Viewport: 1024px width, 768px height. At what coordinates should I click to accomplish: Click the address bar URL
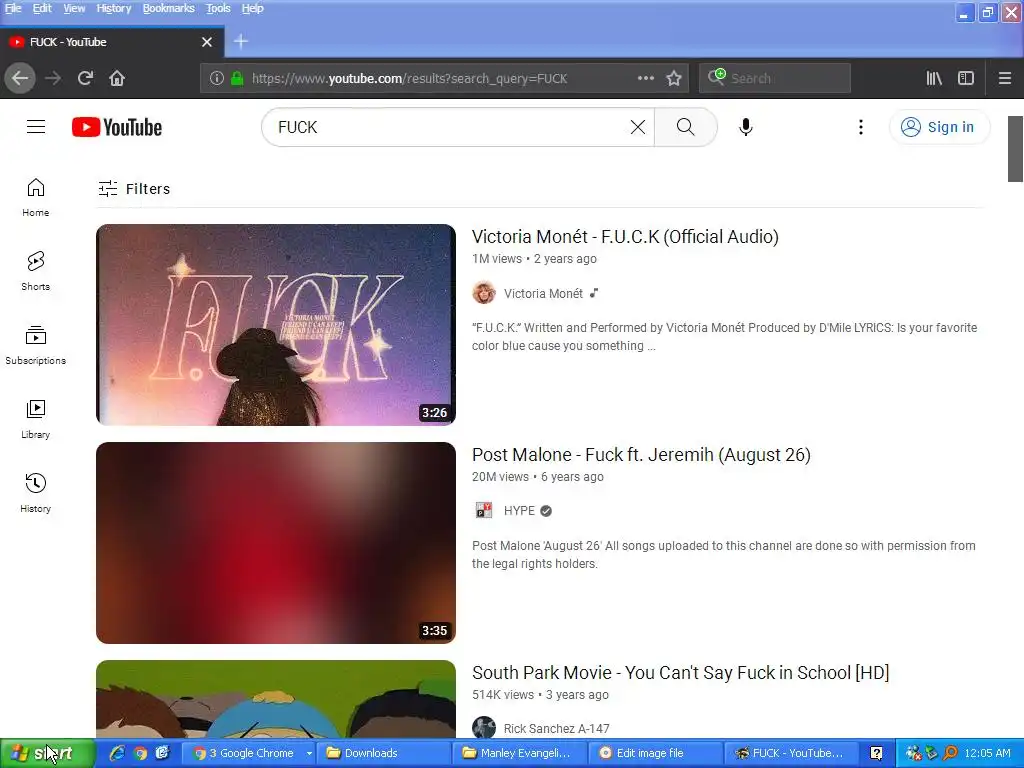(409, 78)
